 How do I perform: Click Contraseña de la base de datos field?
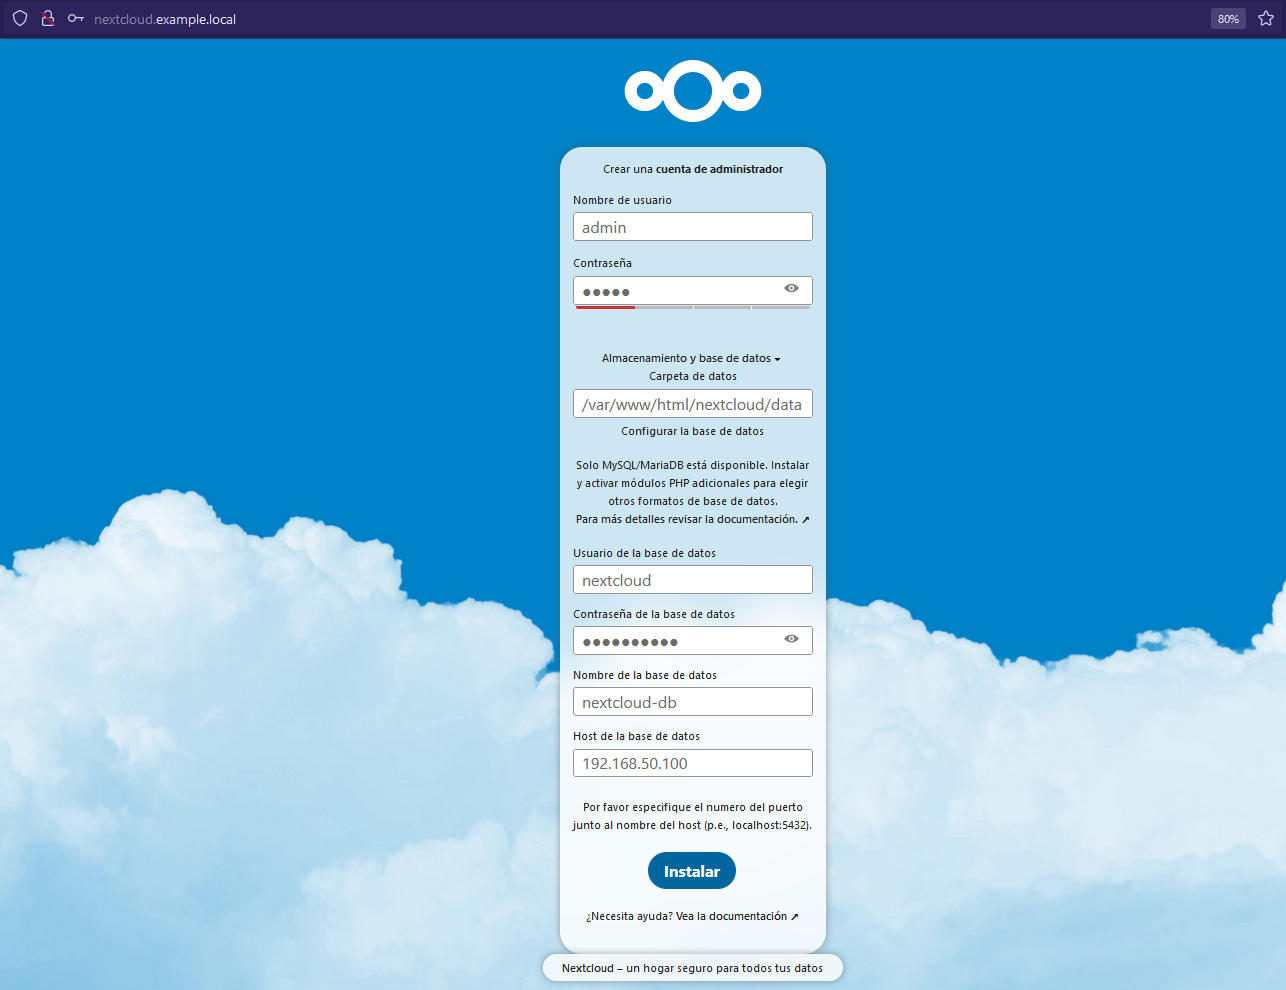click(693, 641)
